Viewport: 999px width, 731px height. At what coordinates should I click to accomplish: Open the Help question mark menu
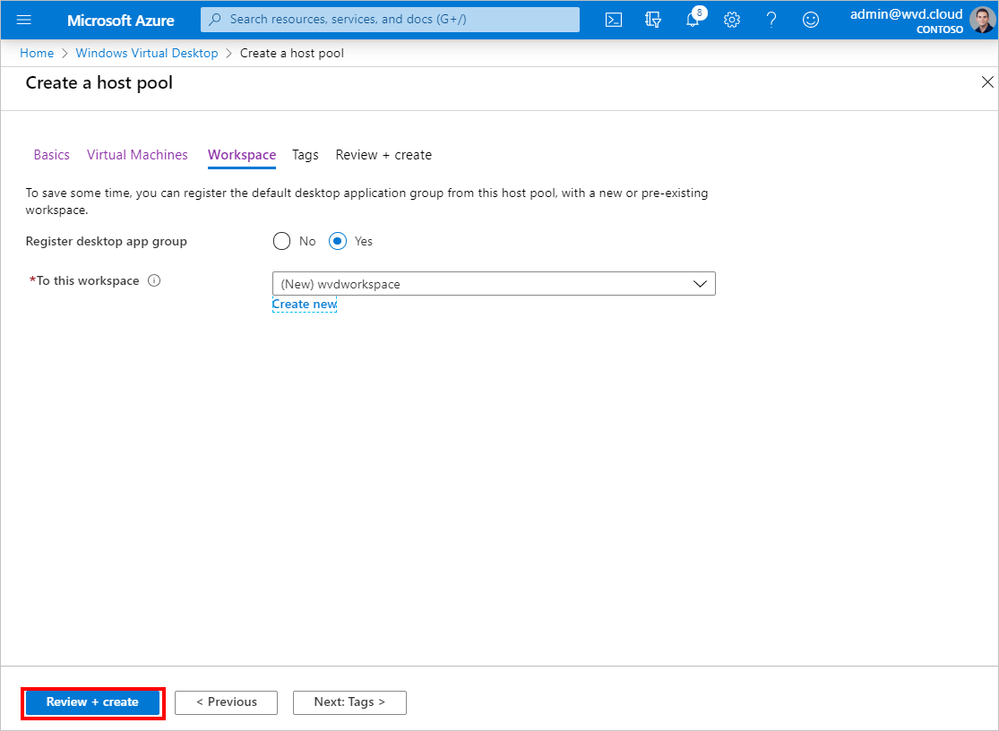[771, 20]
